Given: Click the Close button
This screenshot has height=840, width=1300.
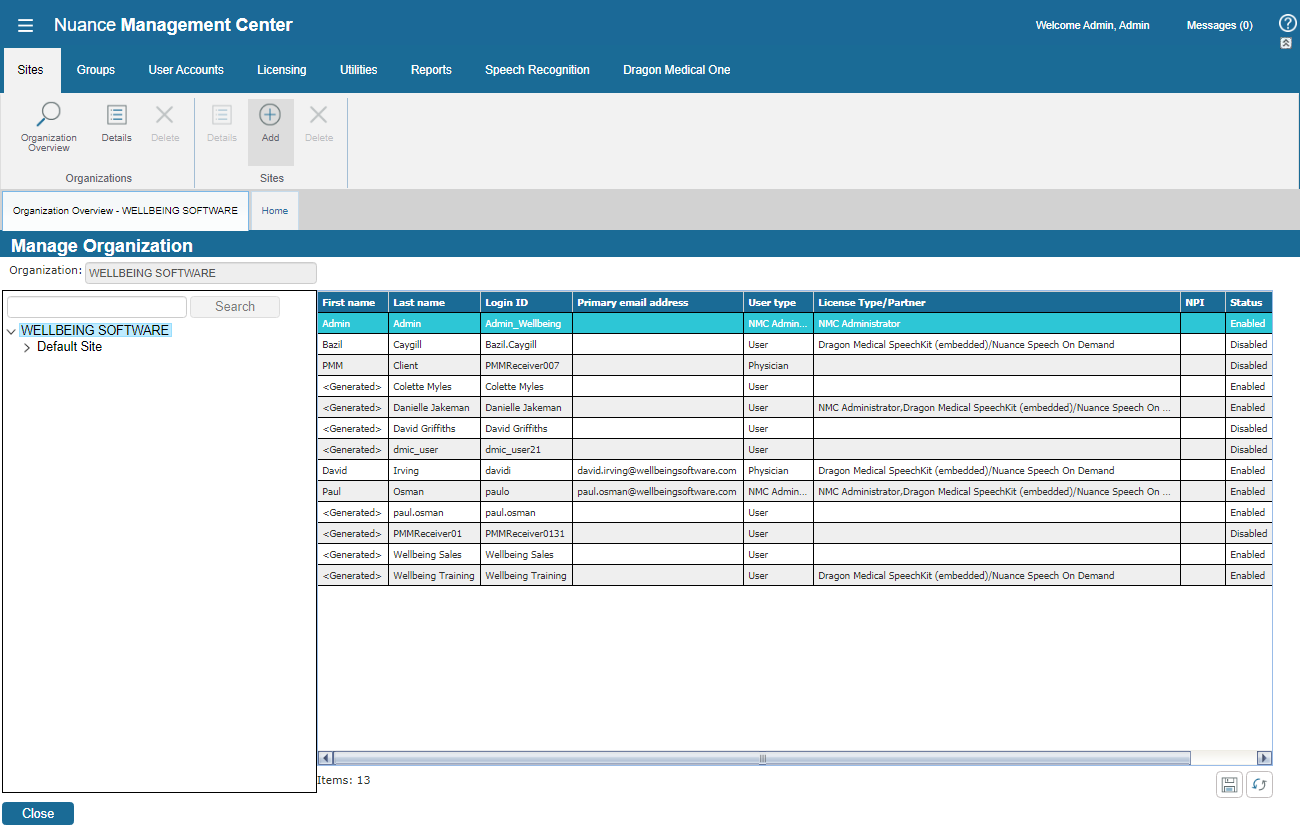Looking at the screenshot, I should [x=38, y=813].
